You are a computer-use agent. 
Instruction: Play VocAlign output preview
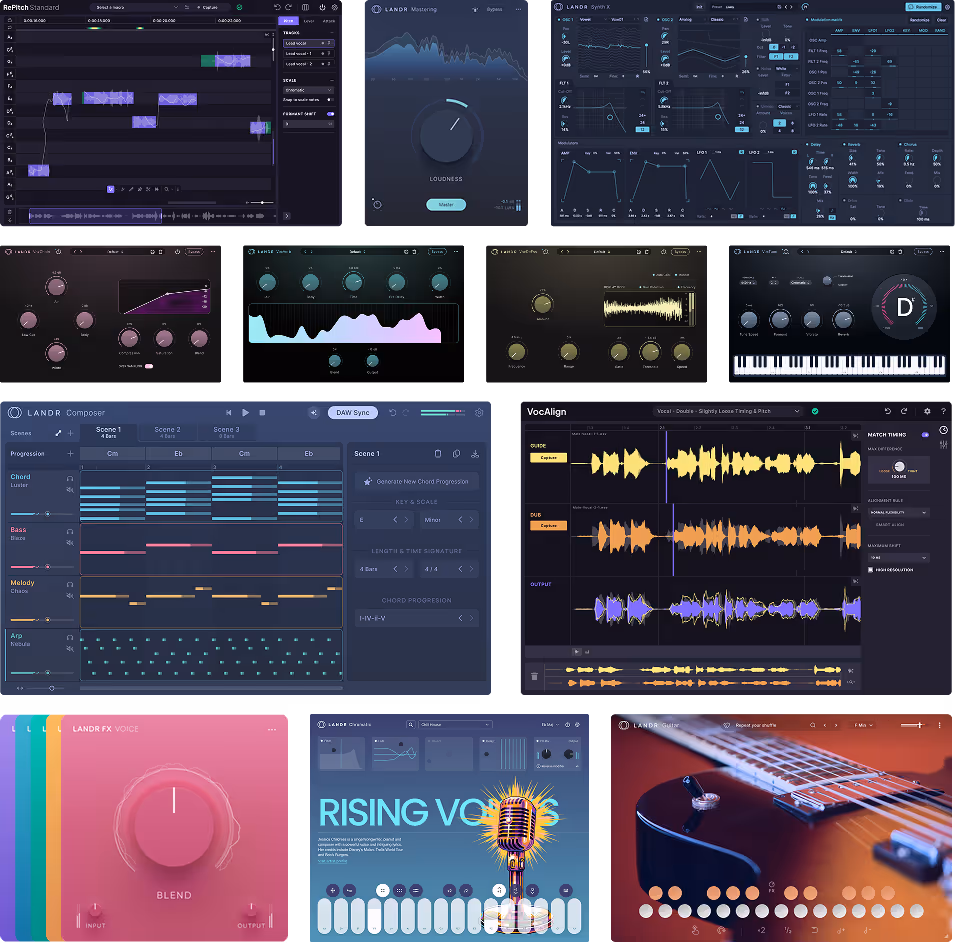[576, 652]
